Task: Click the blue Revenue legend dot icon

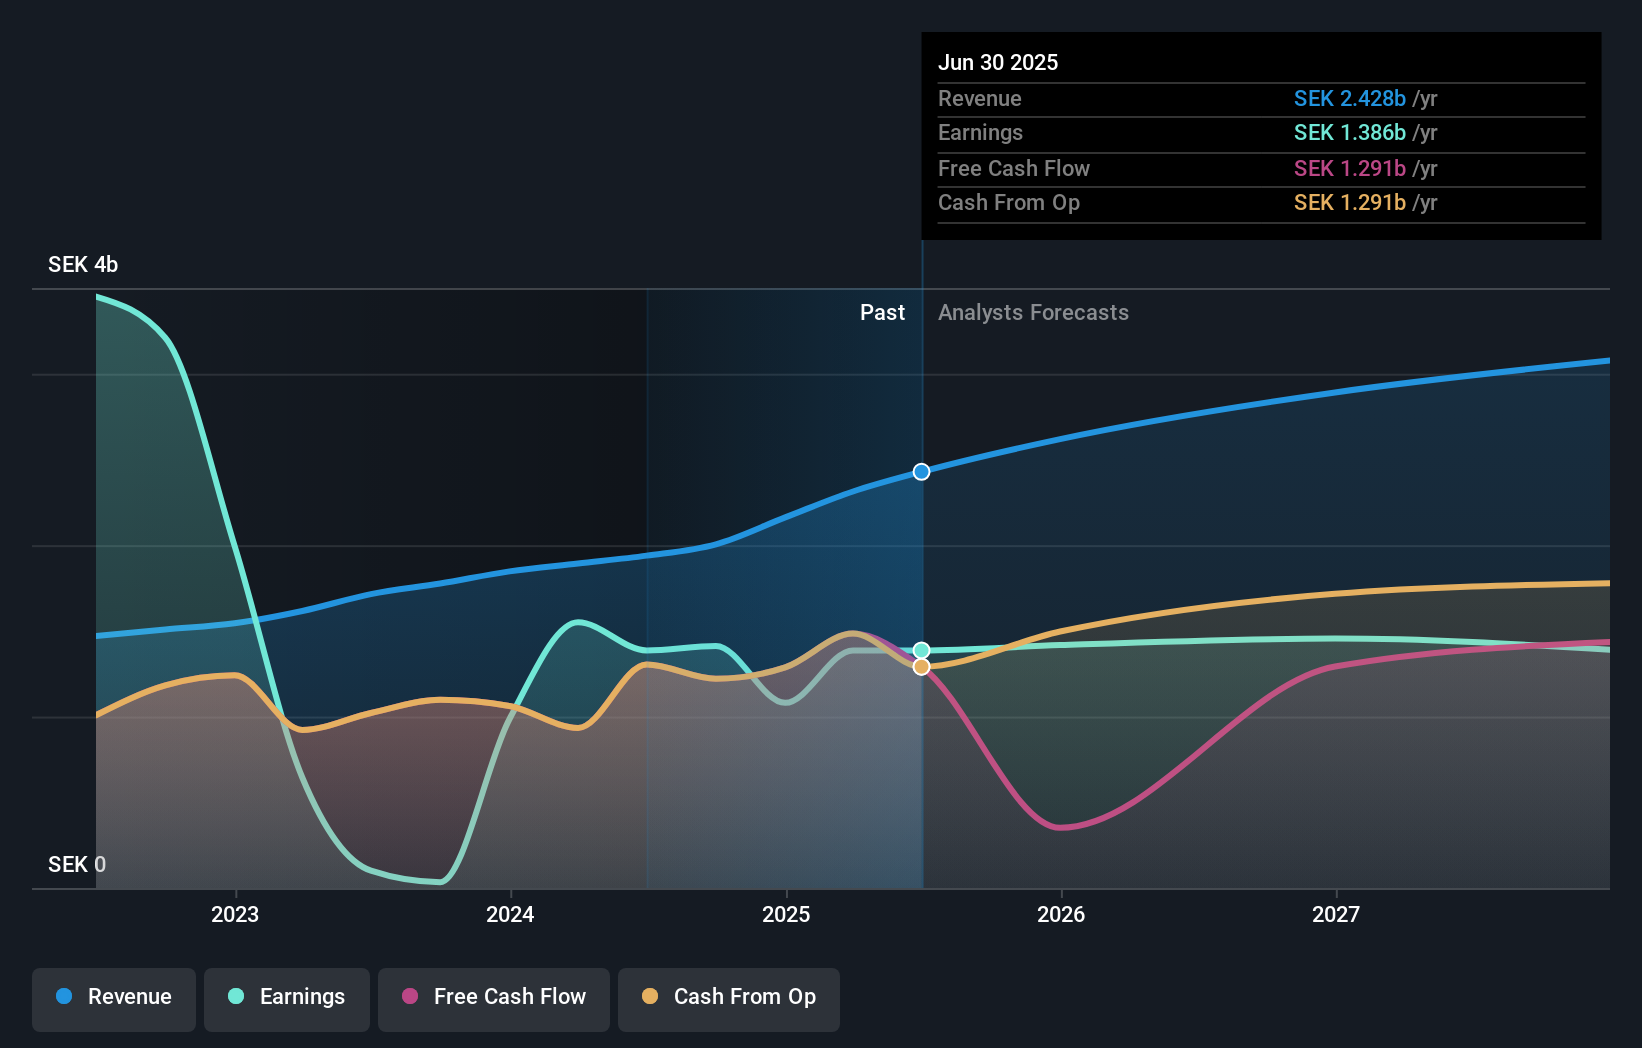Action: point(62,997)
